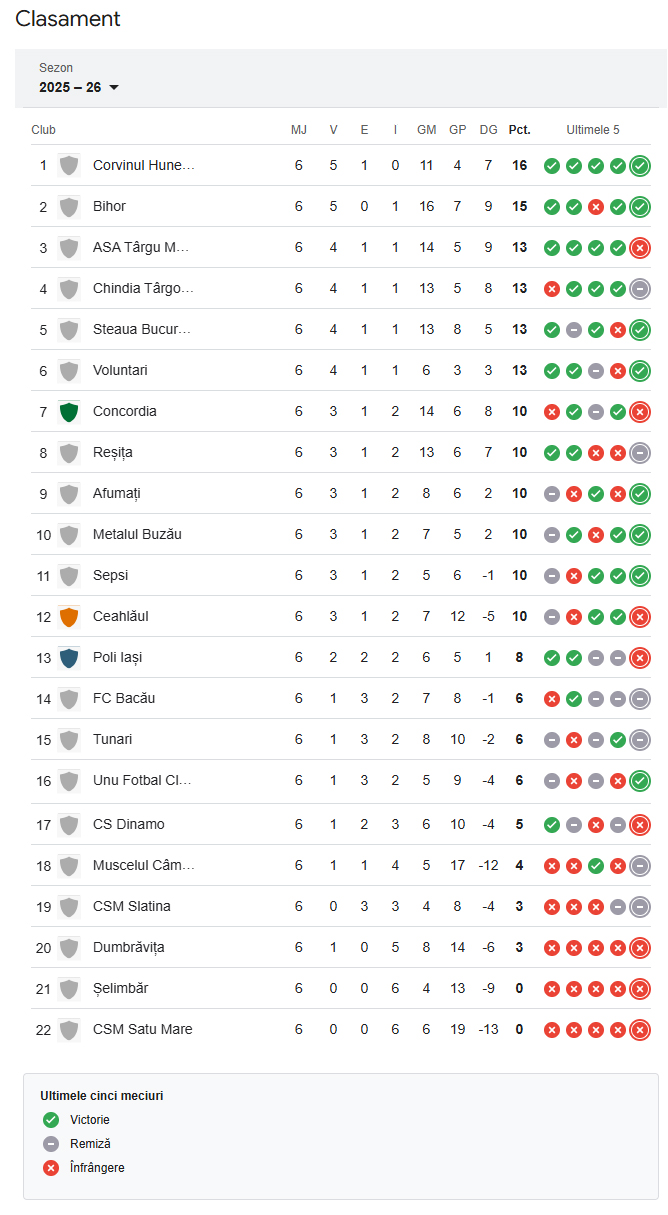Screen dimensions: 668x1215
Task: Open the Voluntari team link
Action: 120,371
